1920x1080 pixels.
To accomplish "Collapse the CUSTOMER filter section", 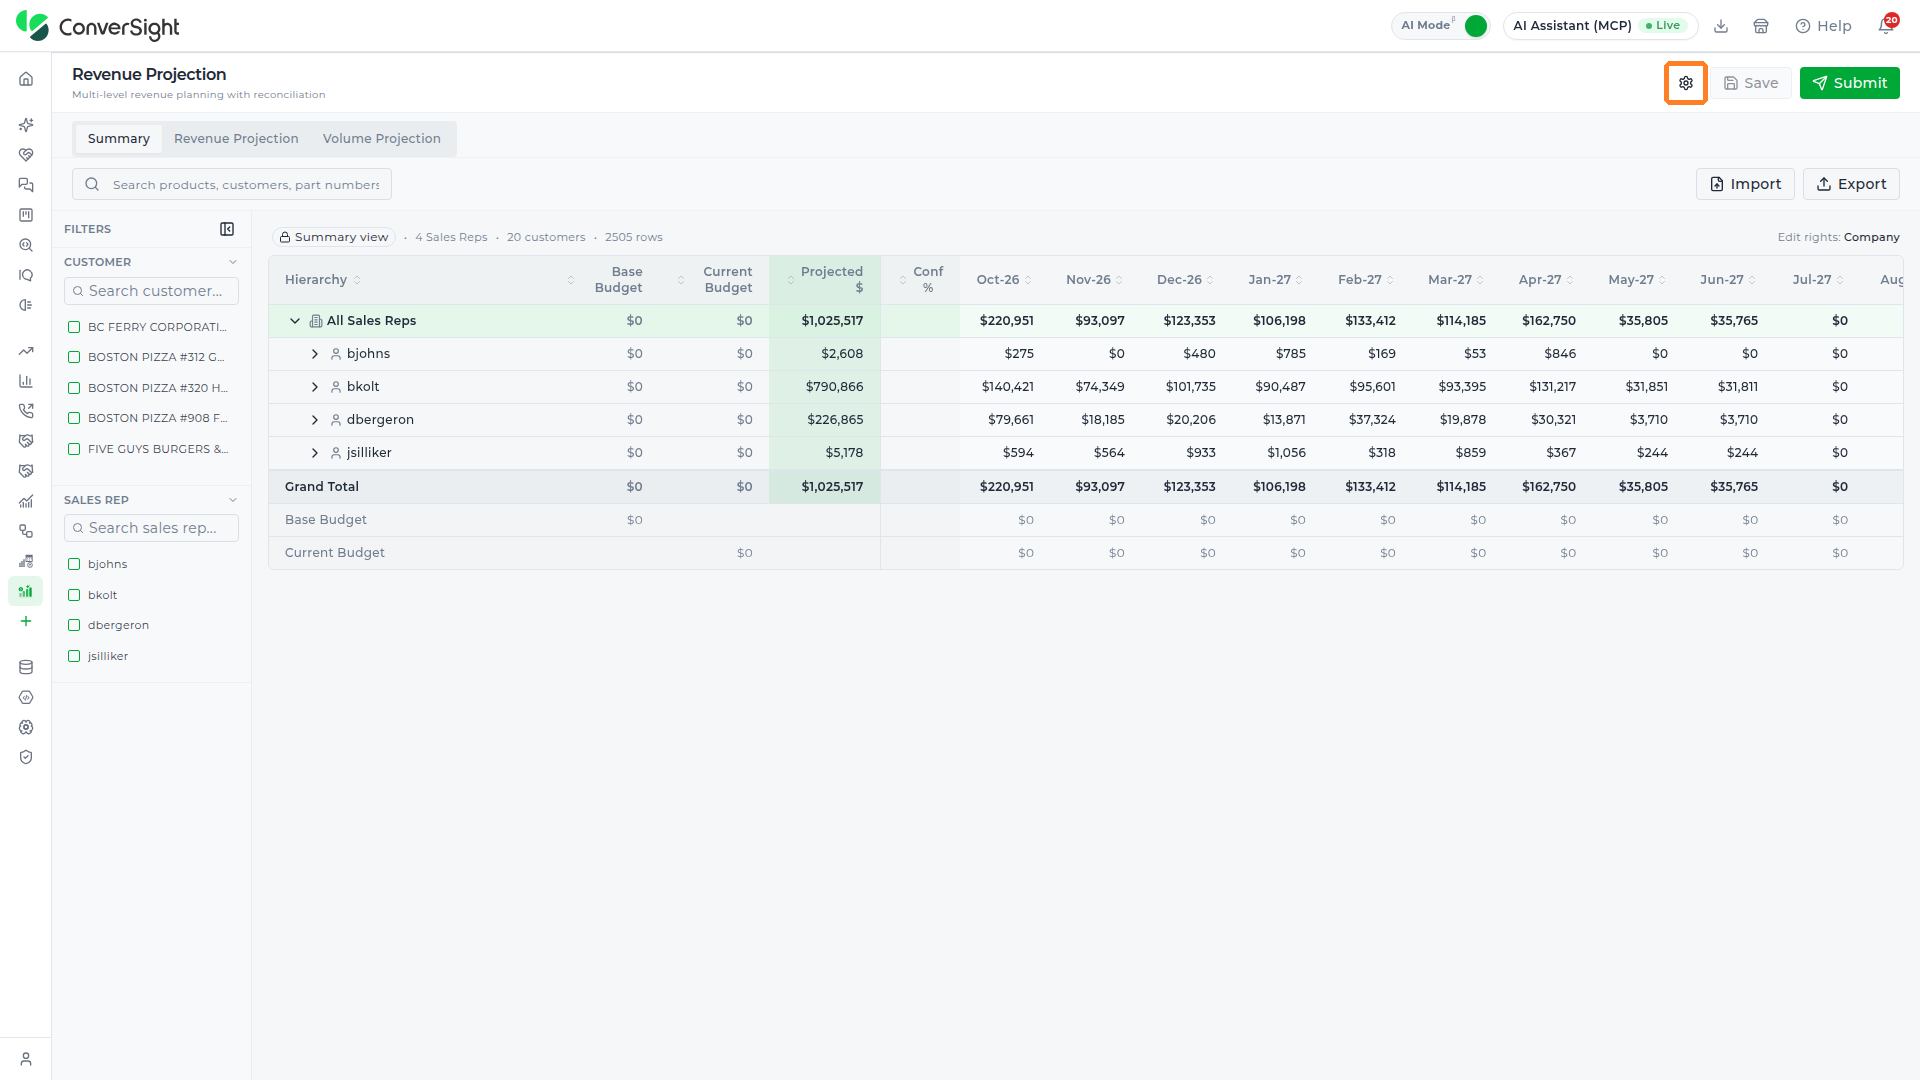I will [233, 262].
